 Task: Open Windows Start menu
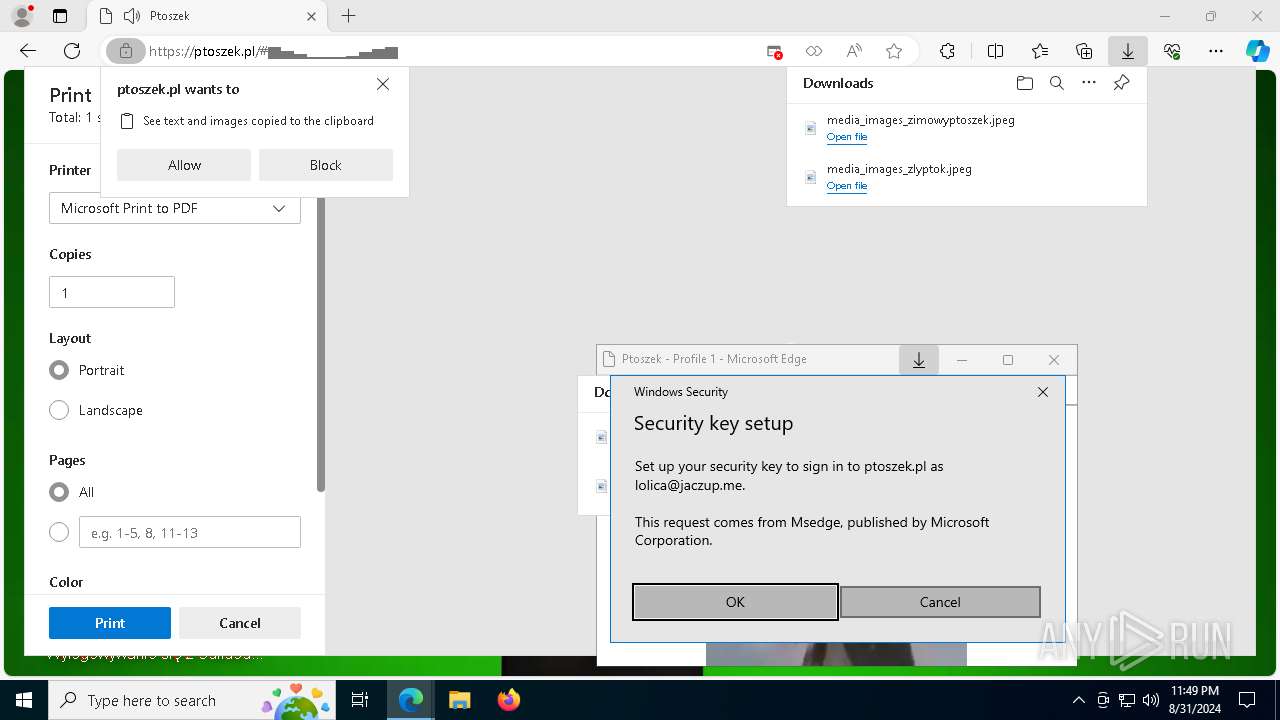click(23, 700)
